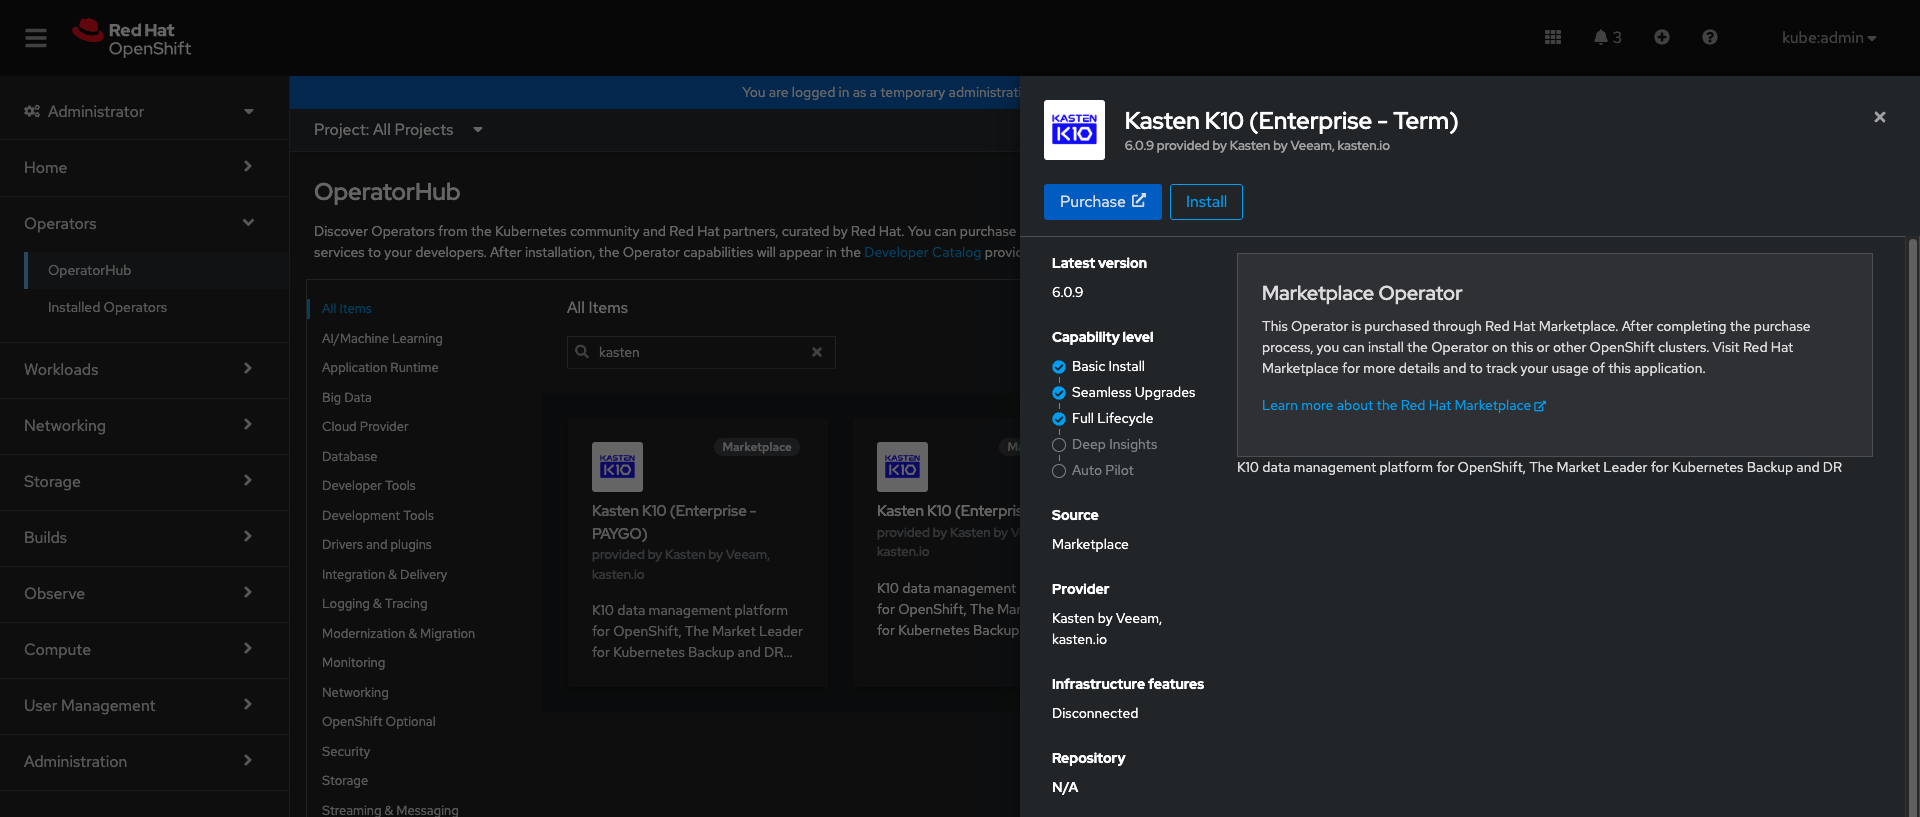This screenshot has height=817, width=1920.
Task: Expand the Workloads navigation section
Action: click(144, 369)
